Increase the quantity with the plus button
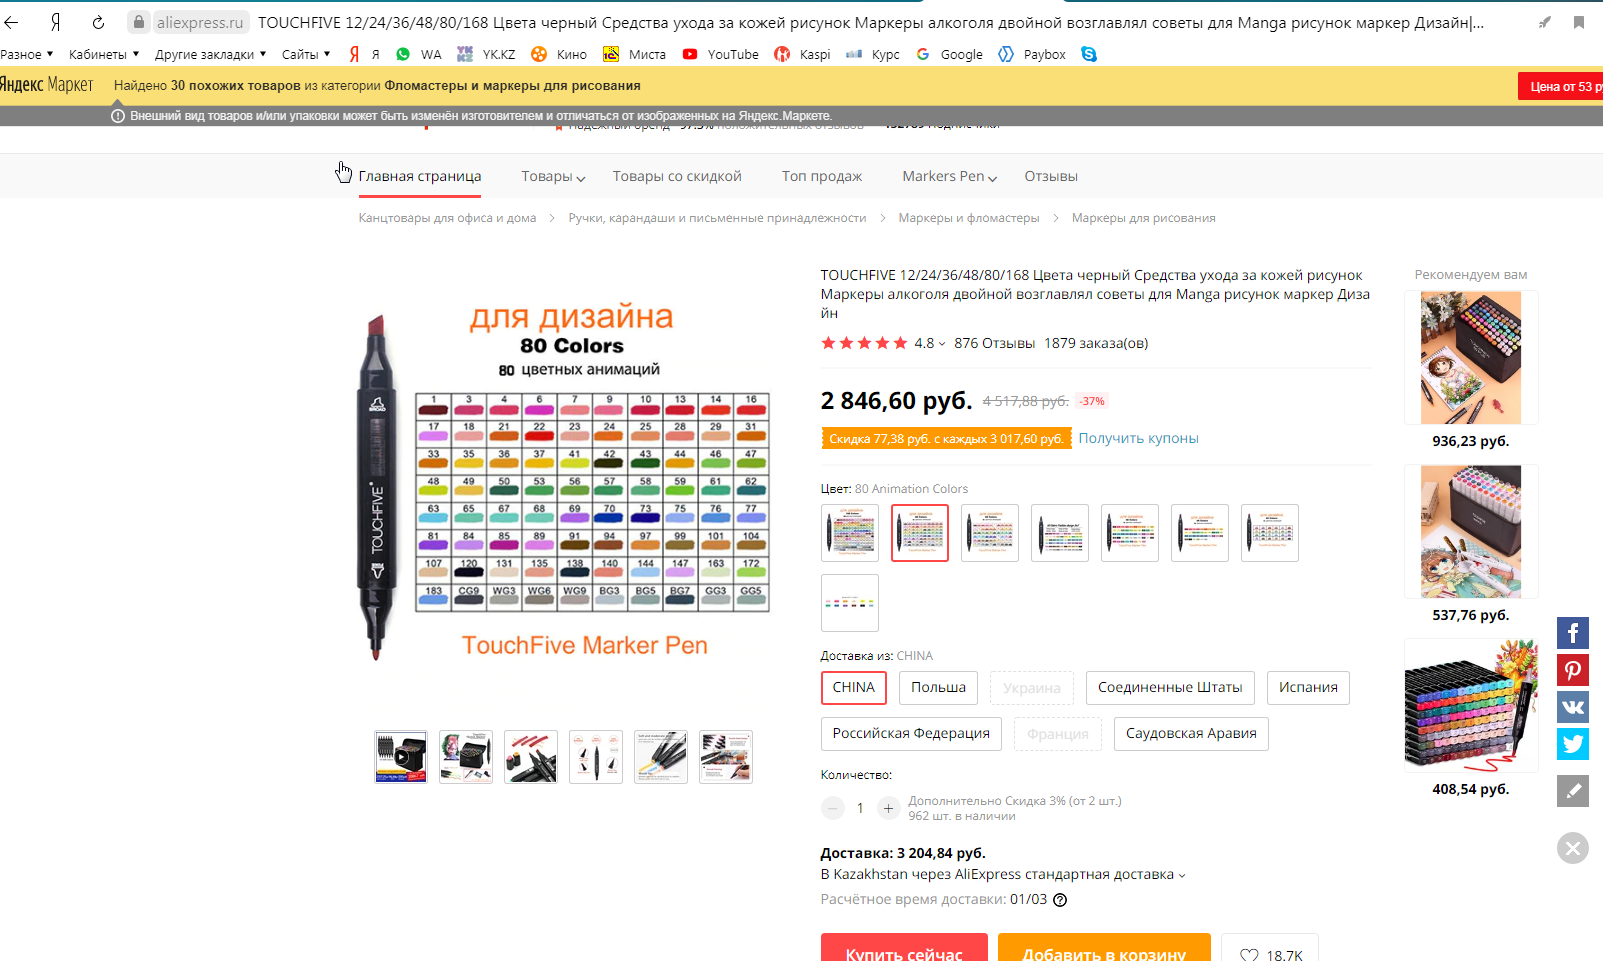The image size is (1603, 961). 888,808
